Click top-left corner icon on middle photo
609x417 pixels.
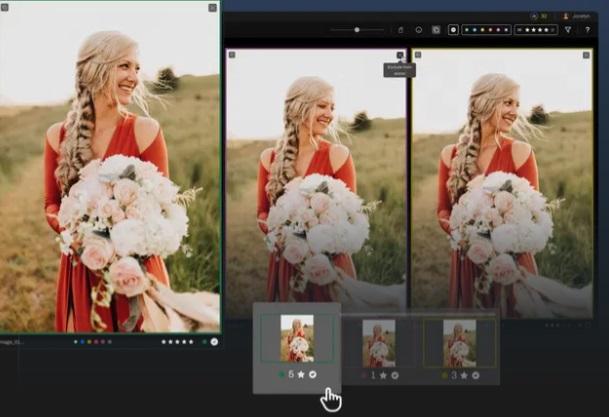click(232, 55)
